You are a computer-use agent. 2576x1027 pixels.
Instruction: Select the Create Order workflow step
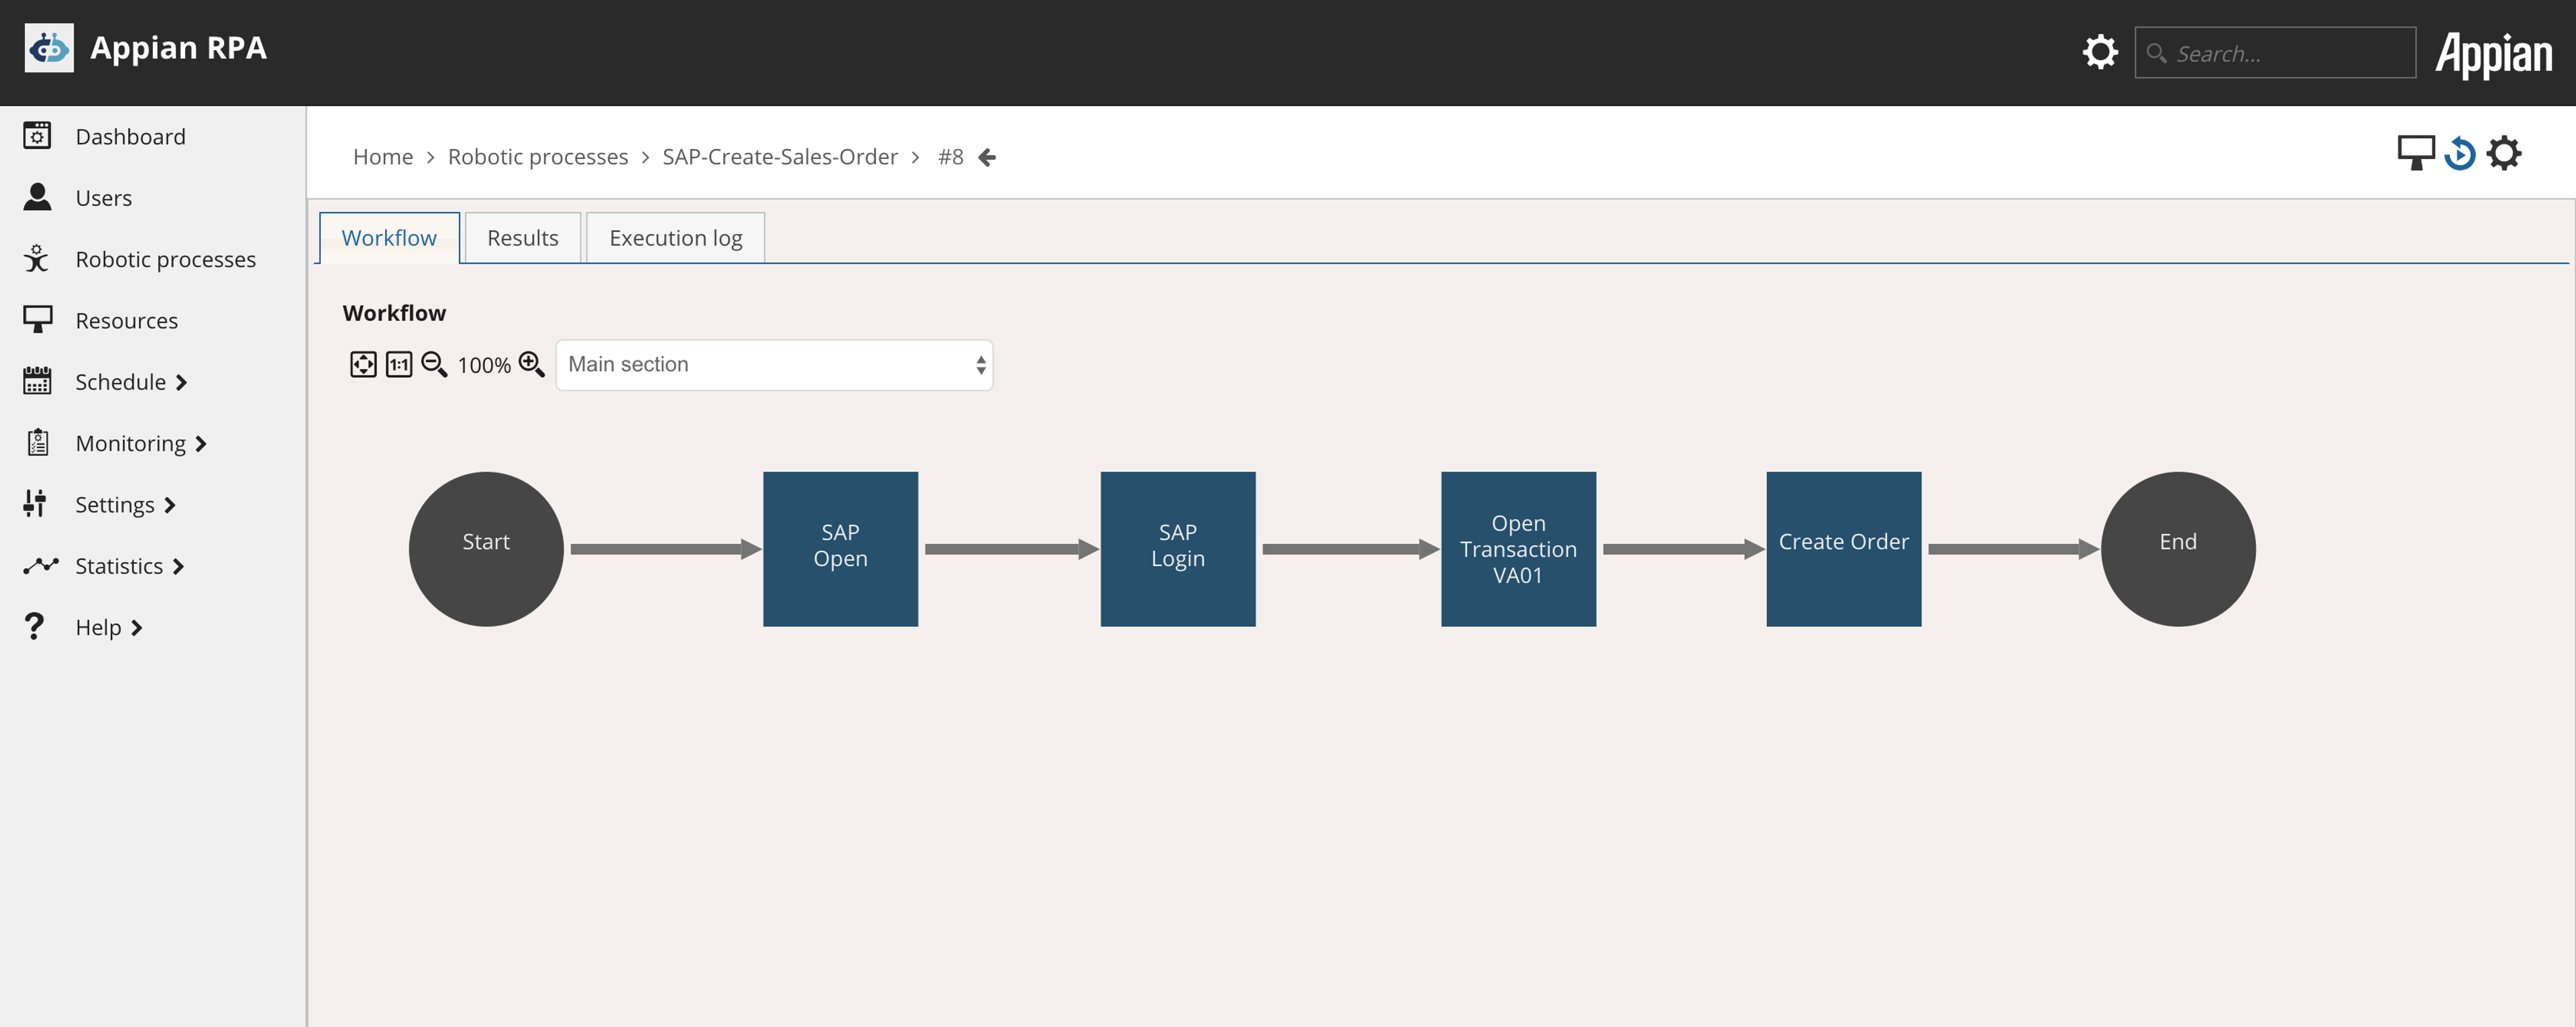click(x=1844, y=549)
